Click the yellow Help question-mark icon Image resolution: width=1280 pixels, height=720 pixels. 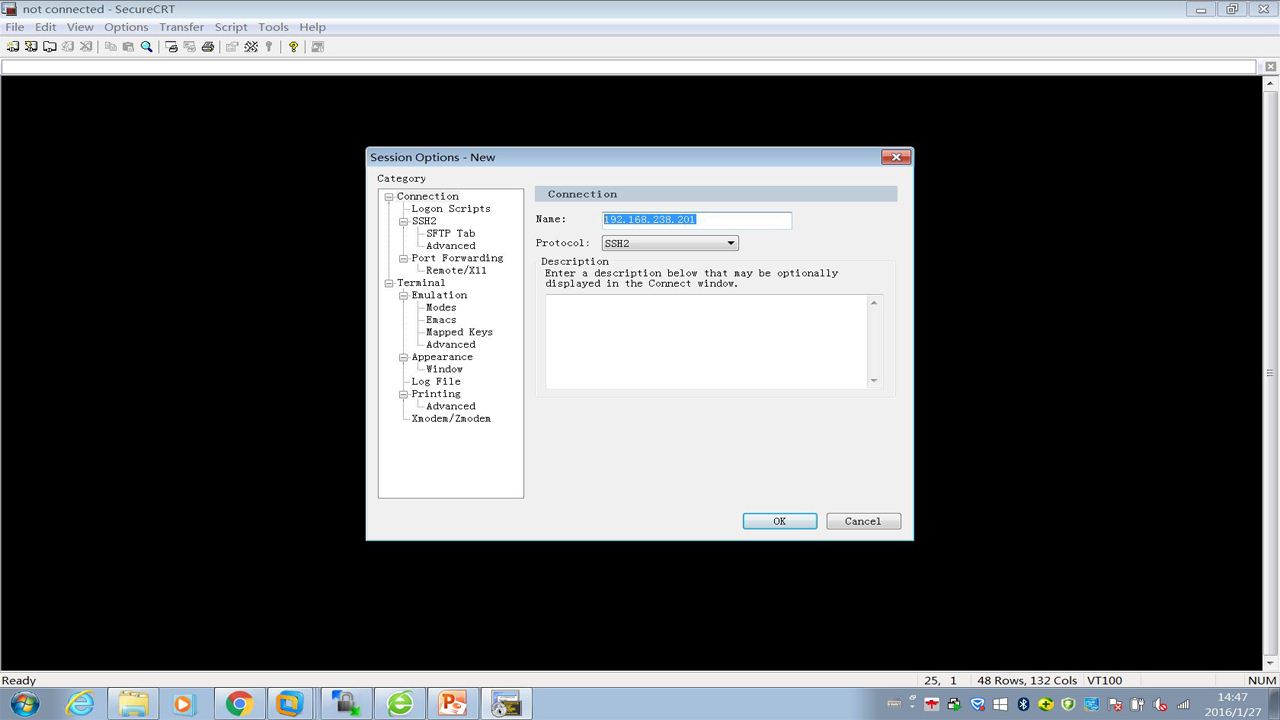tap(293, 46)
